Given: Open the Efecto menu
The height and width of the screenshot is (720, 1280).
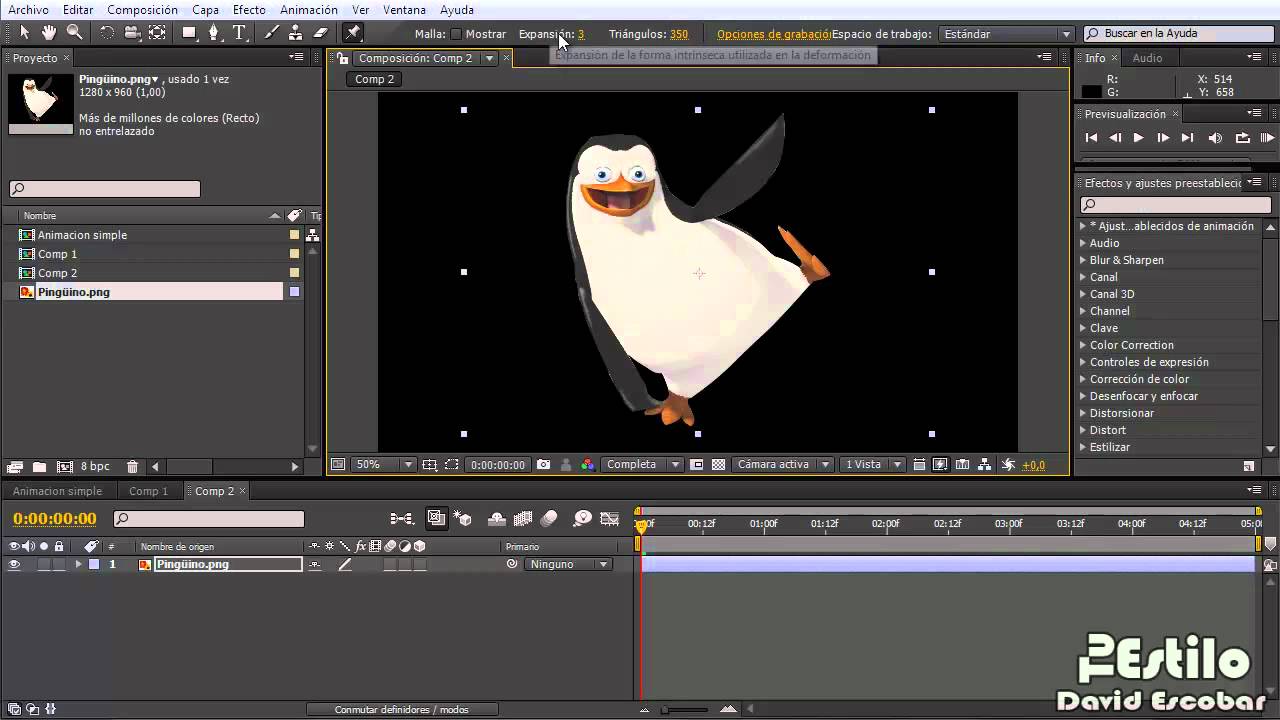Looking at the screenshot, I should tap(249, 10).
